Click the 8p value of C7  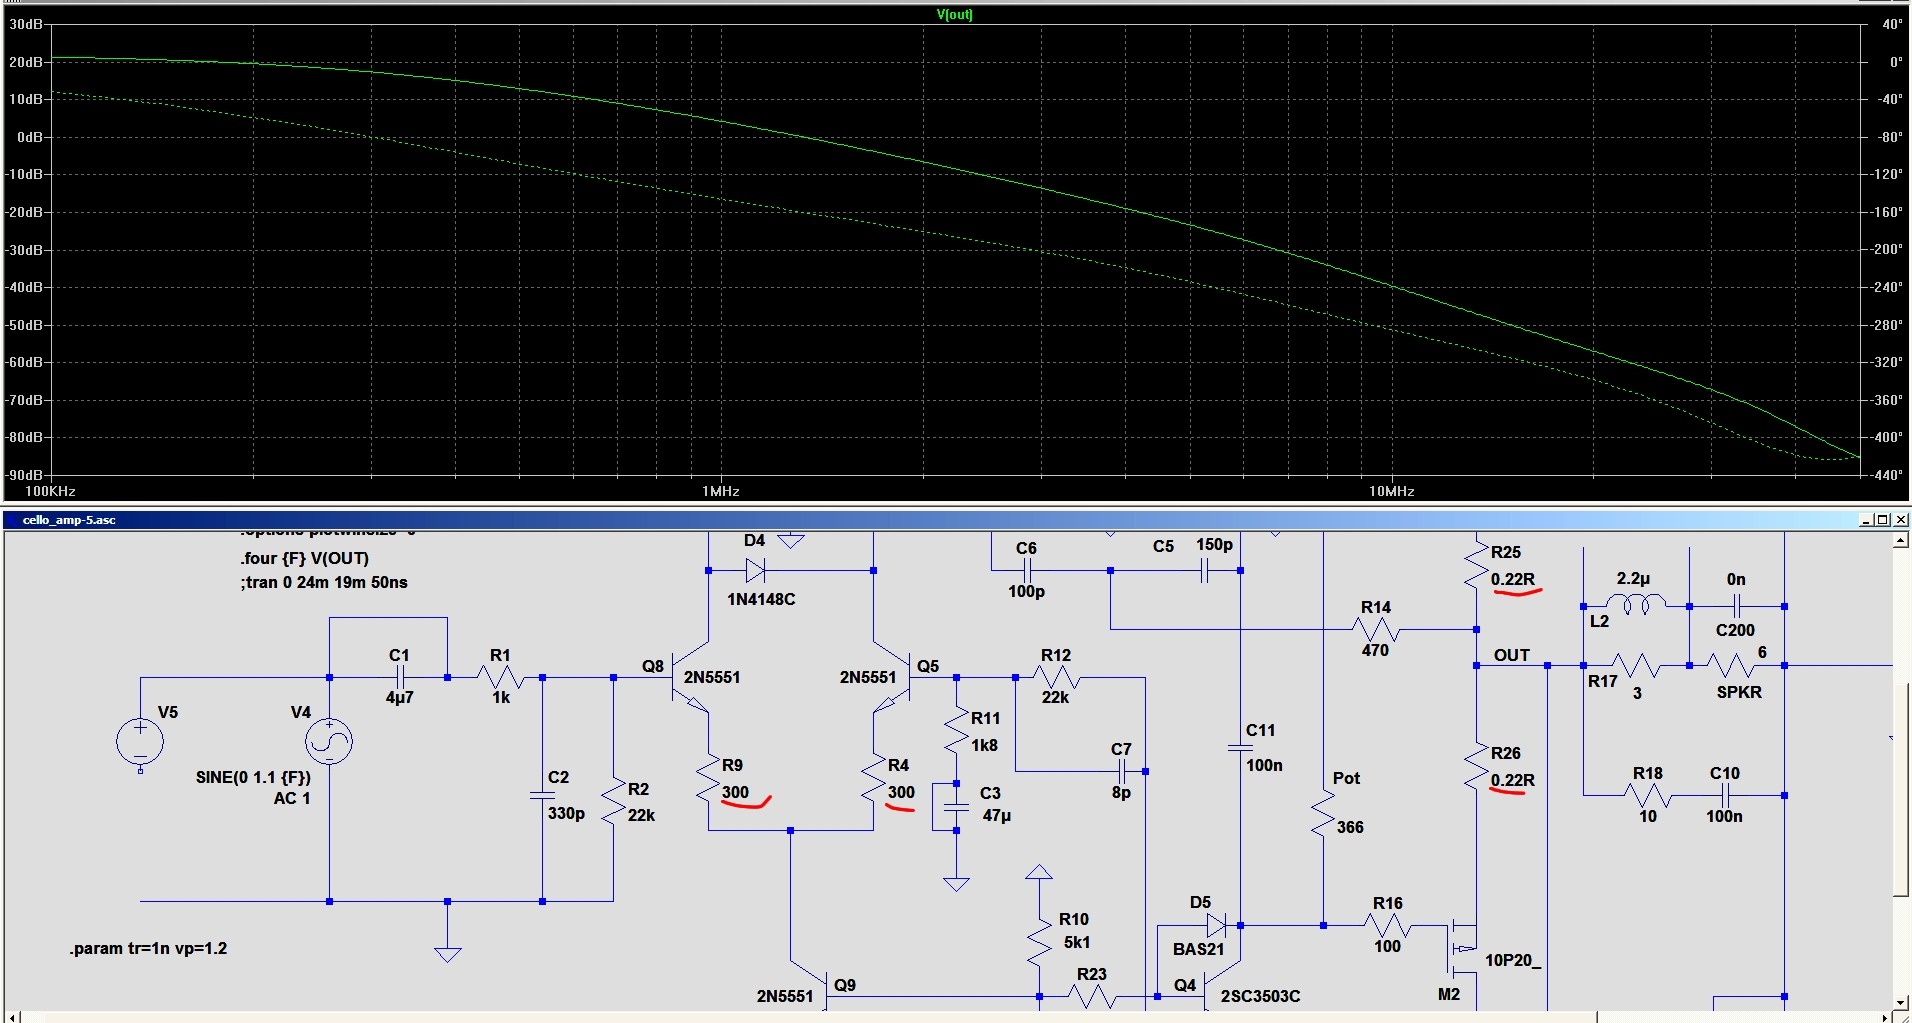[x=1121, y=792]
